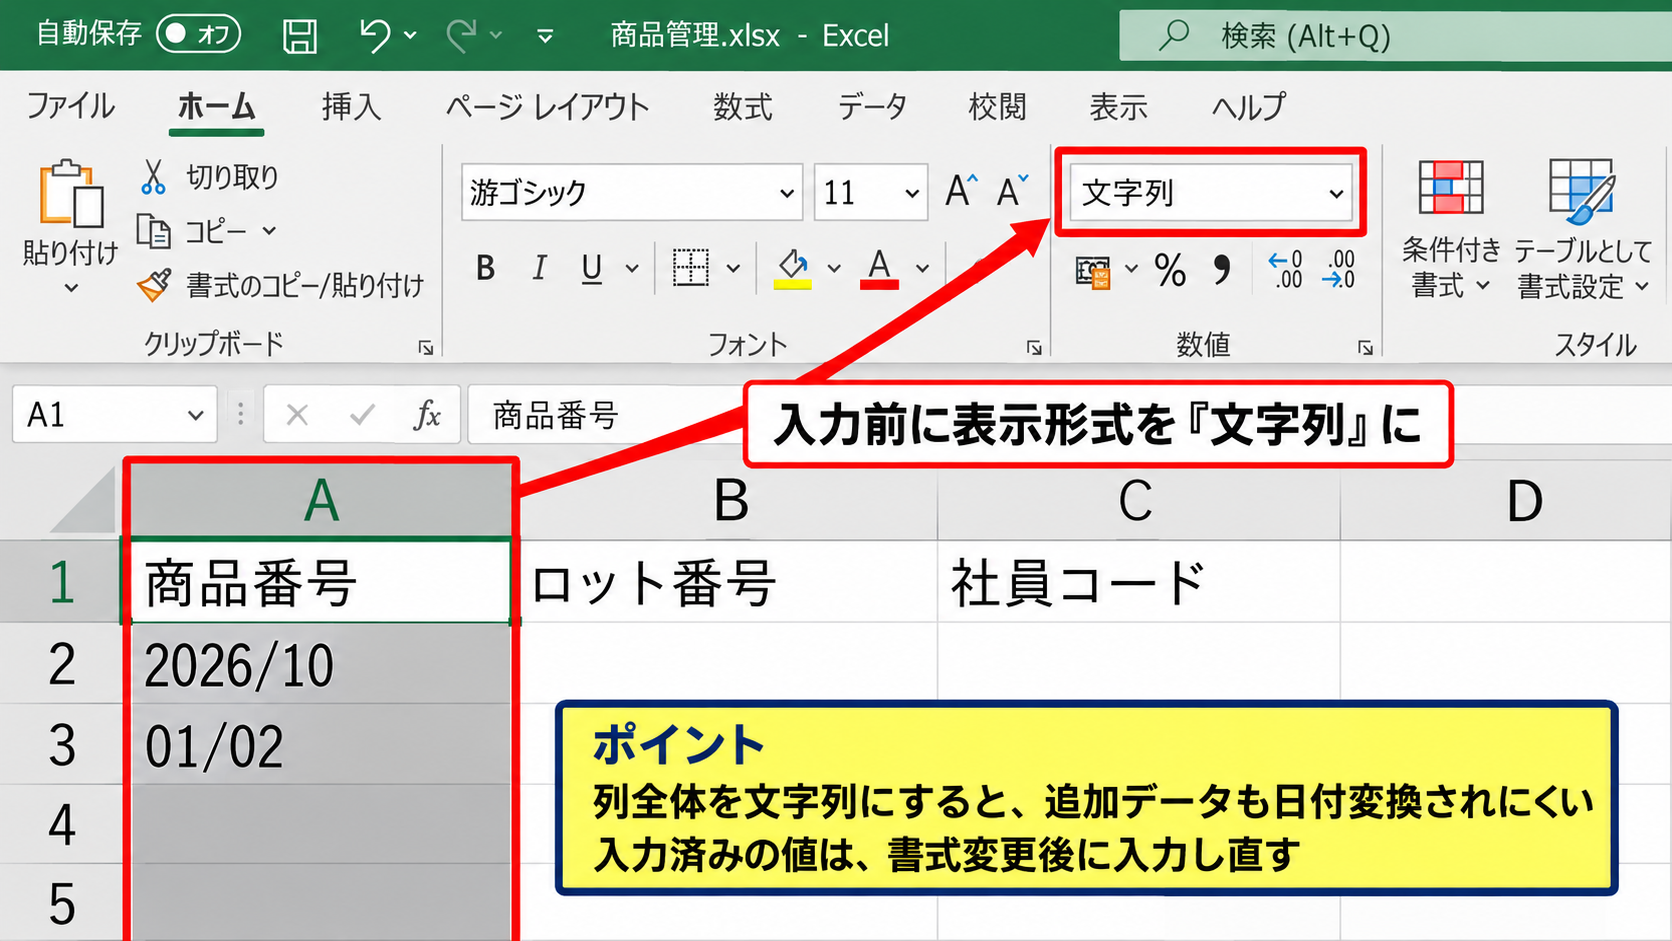
Task: Click the Paste clipboard icon
Action: pyautogui.click(x=70, y=194)
